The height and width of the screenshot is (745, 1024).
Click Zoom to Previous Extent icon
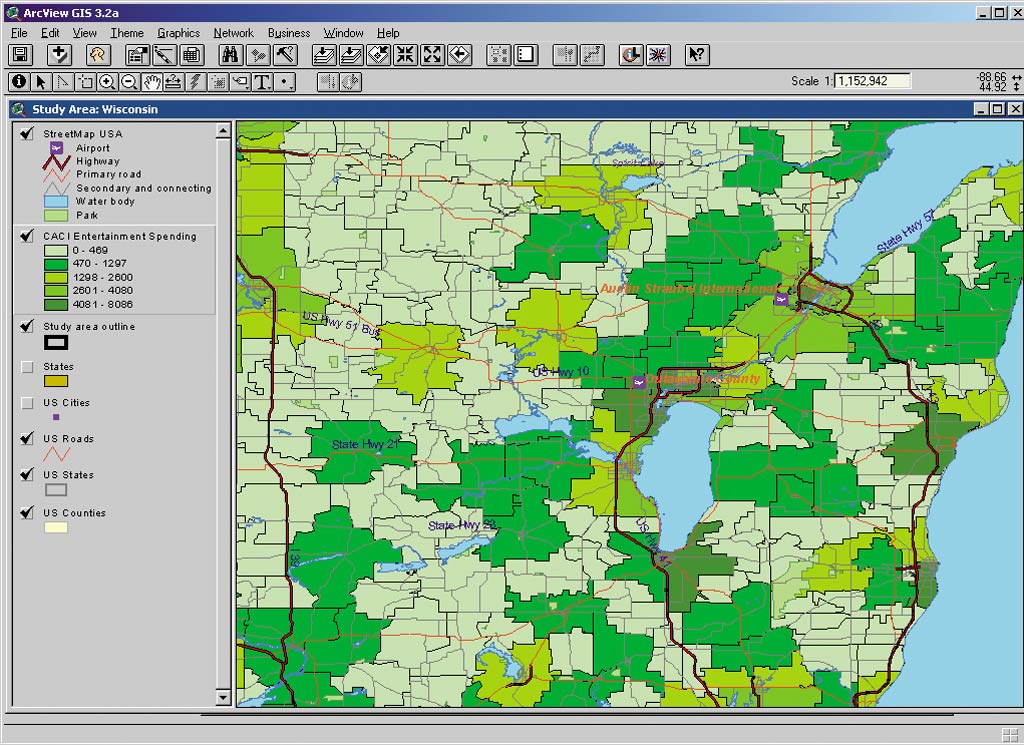pos(460,55)
